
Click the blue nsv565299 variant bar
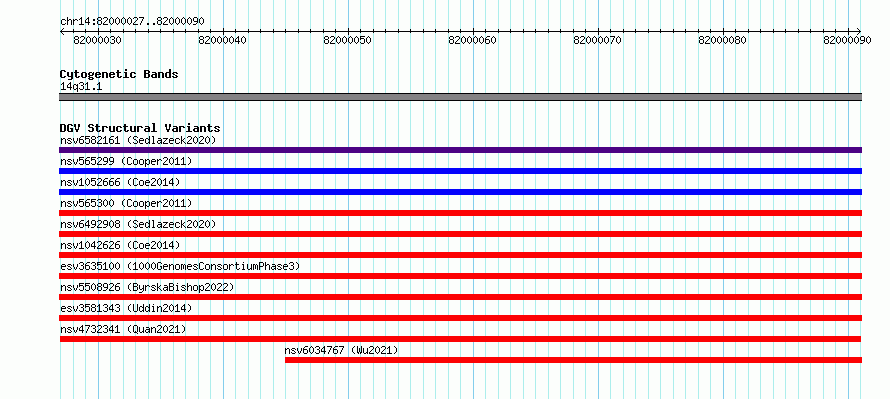(x=460, y=171)
